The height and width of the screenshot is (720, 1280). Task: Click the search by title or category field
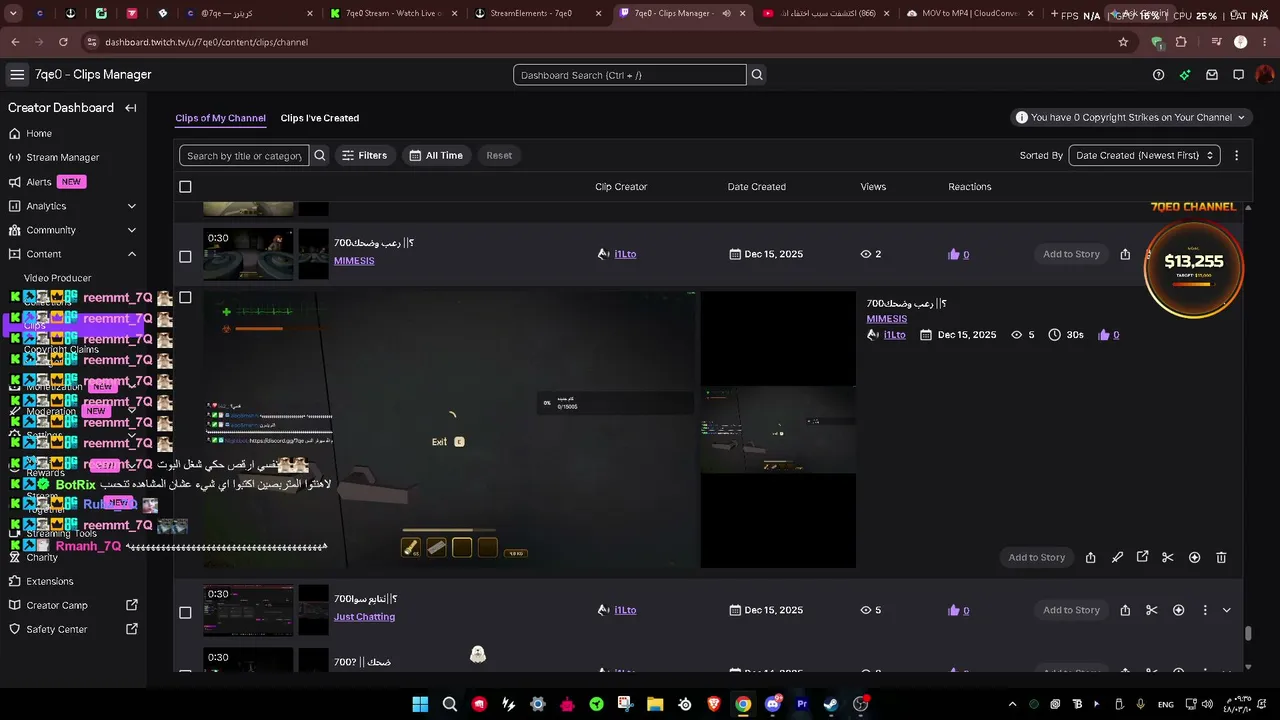(244, 155)
